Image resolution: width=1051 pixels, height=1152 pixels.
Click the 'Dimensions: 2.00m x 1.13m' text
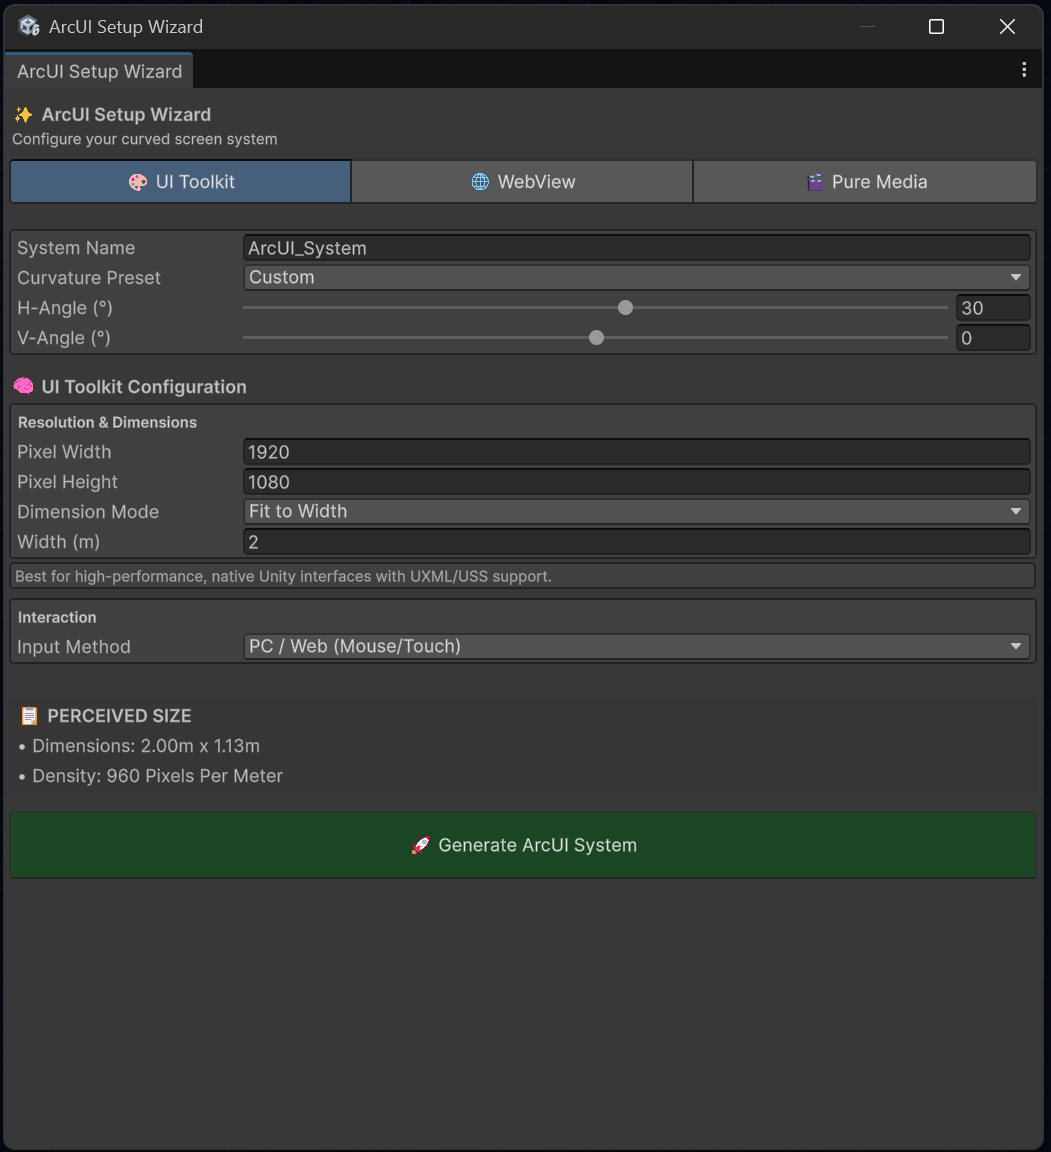[x=146, y=746]
